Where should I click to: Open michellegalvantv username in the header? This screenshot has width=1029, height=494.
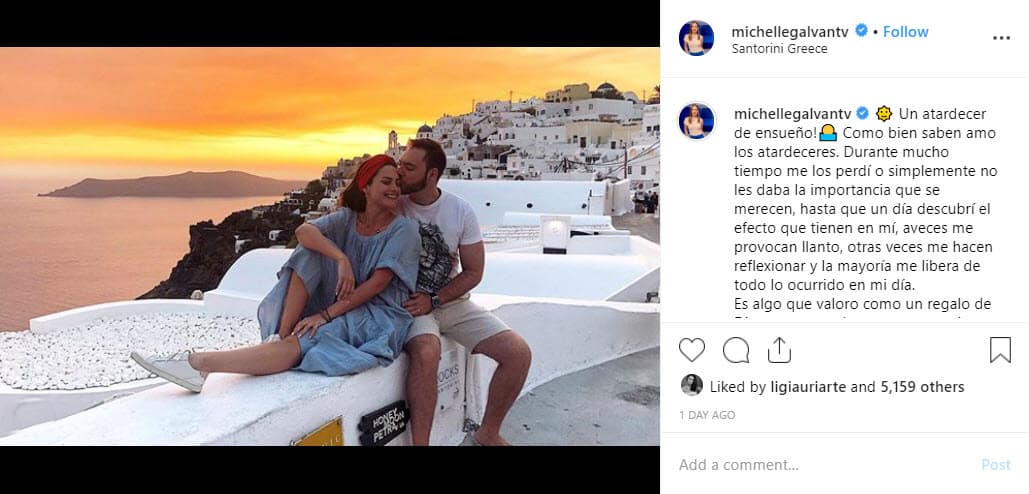coord(790,32)
